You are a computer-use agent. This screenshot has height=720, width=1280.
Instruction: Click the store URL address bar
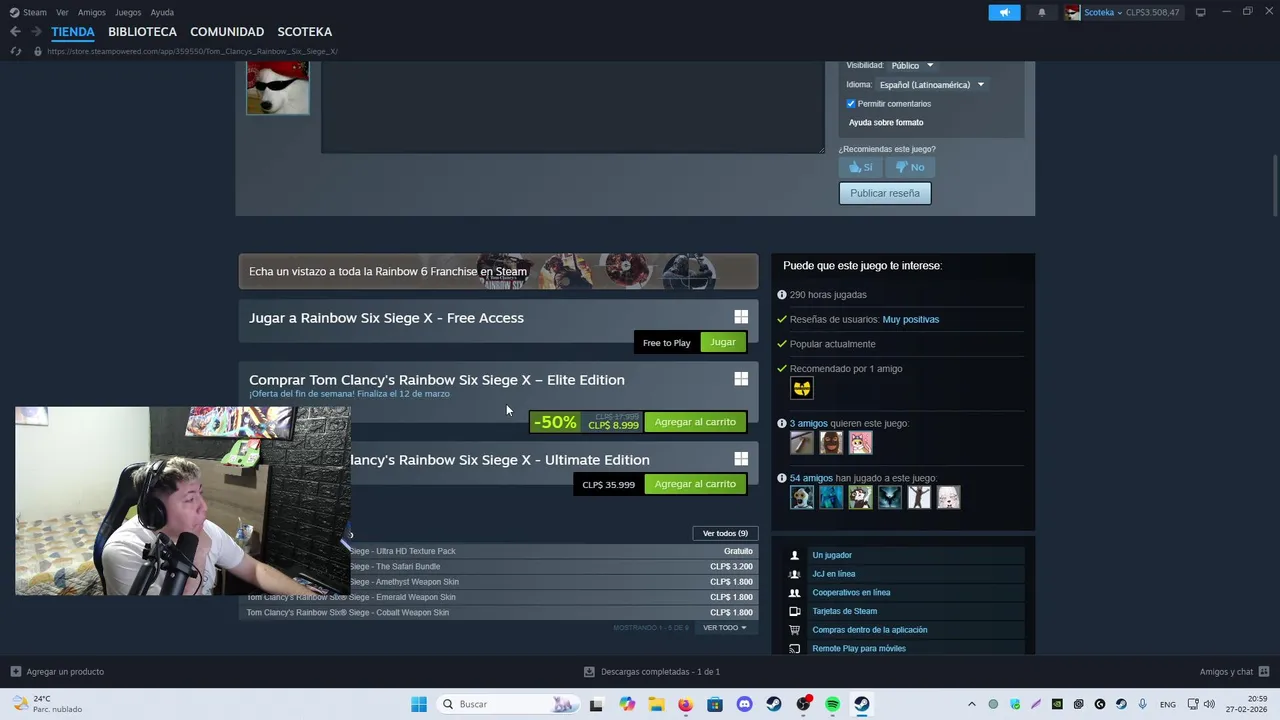192,51
